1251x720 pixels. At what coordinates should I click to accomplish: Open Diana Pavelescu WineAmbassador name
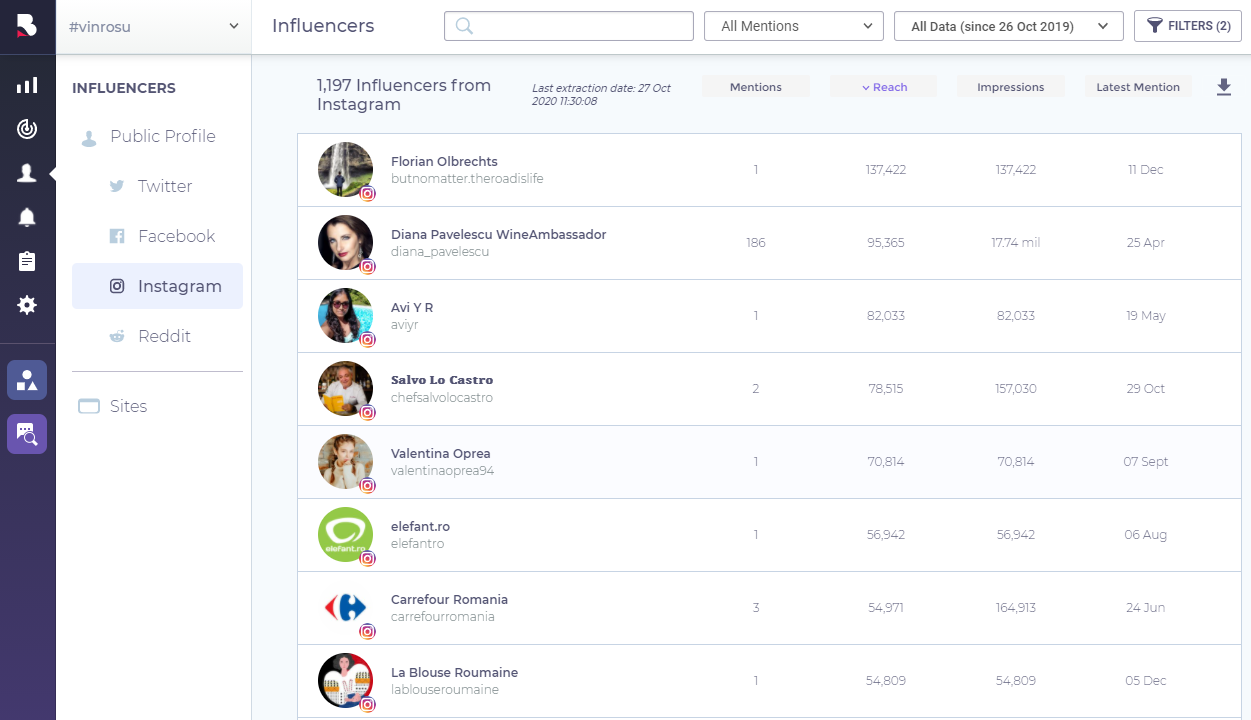pyautogui.click(x=498, y=234)
